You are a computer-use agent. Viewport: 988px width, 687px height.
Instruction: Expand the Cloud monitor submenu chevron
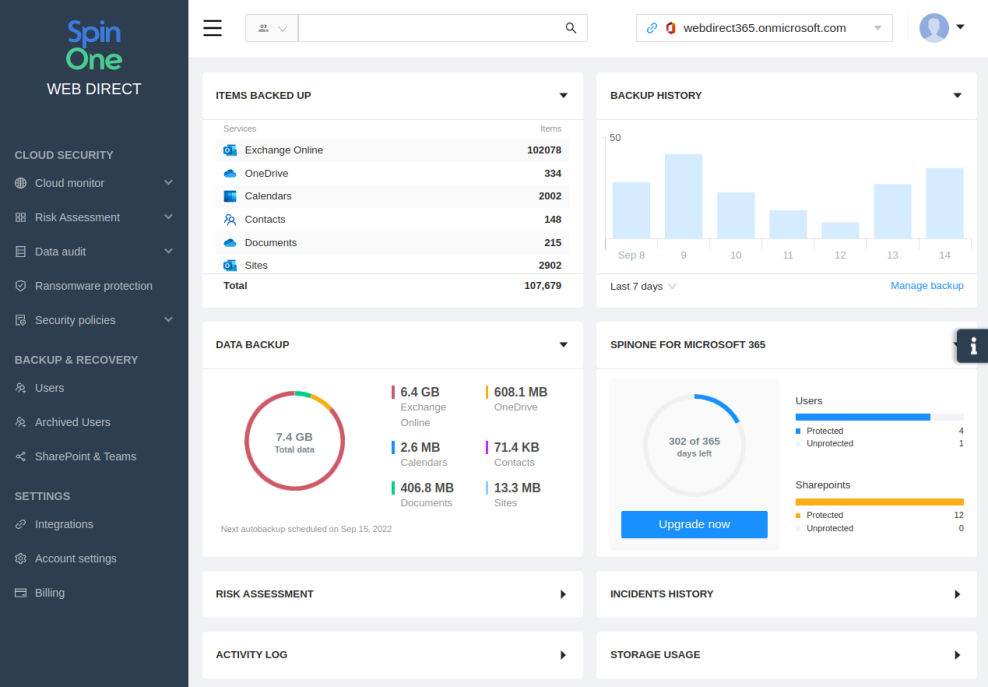point(168,183)
